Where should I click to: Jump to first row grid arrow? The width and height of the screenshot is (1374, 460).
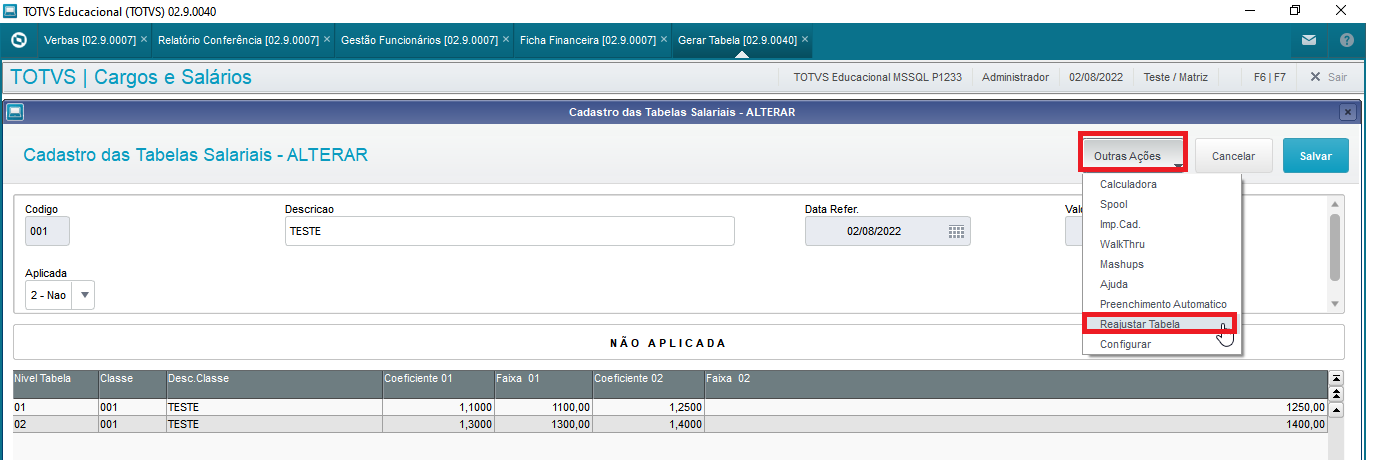[x=1335, y=378]
